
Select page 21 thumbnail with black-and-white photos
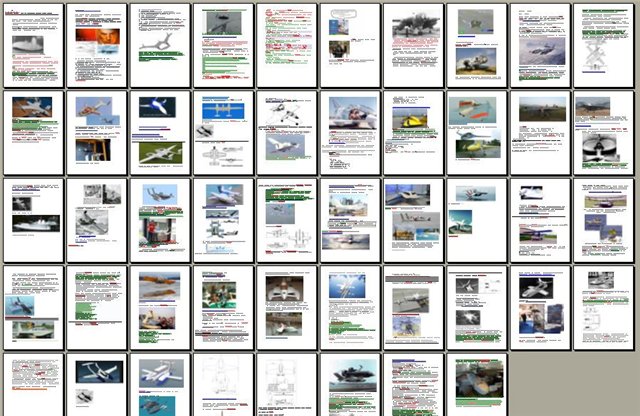point(33,220)
